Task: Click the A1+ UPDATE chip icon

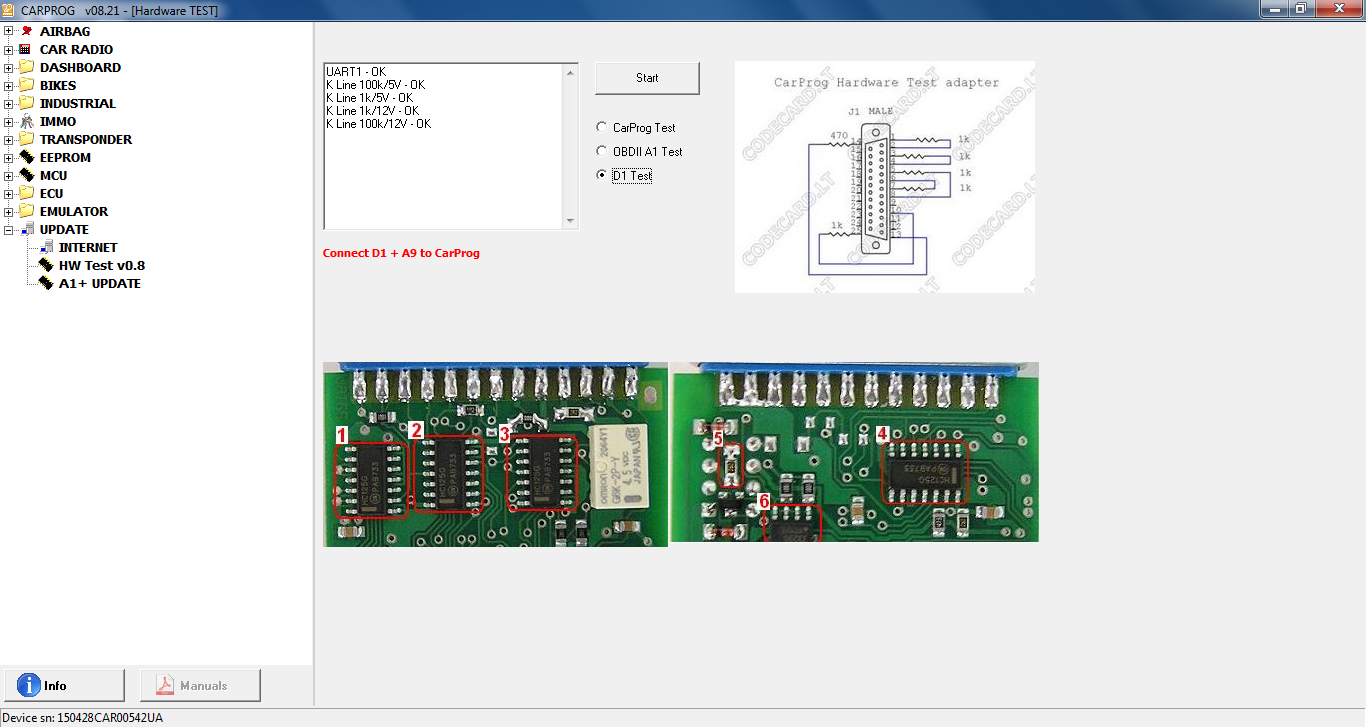Action: coord(45,283)
